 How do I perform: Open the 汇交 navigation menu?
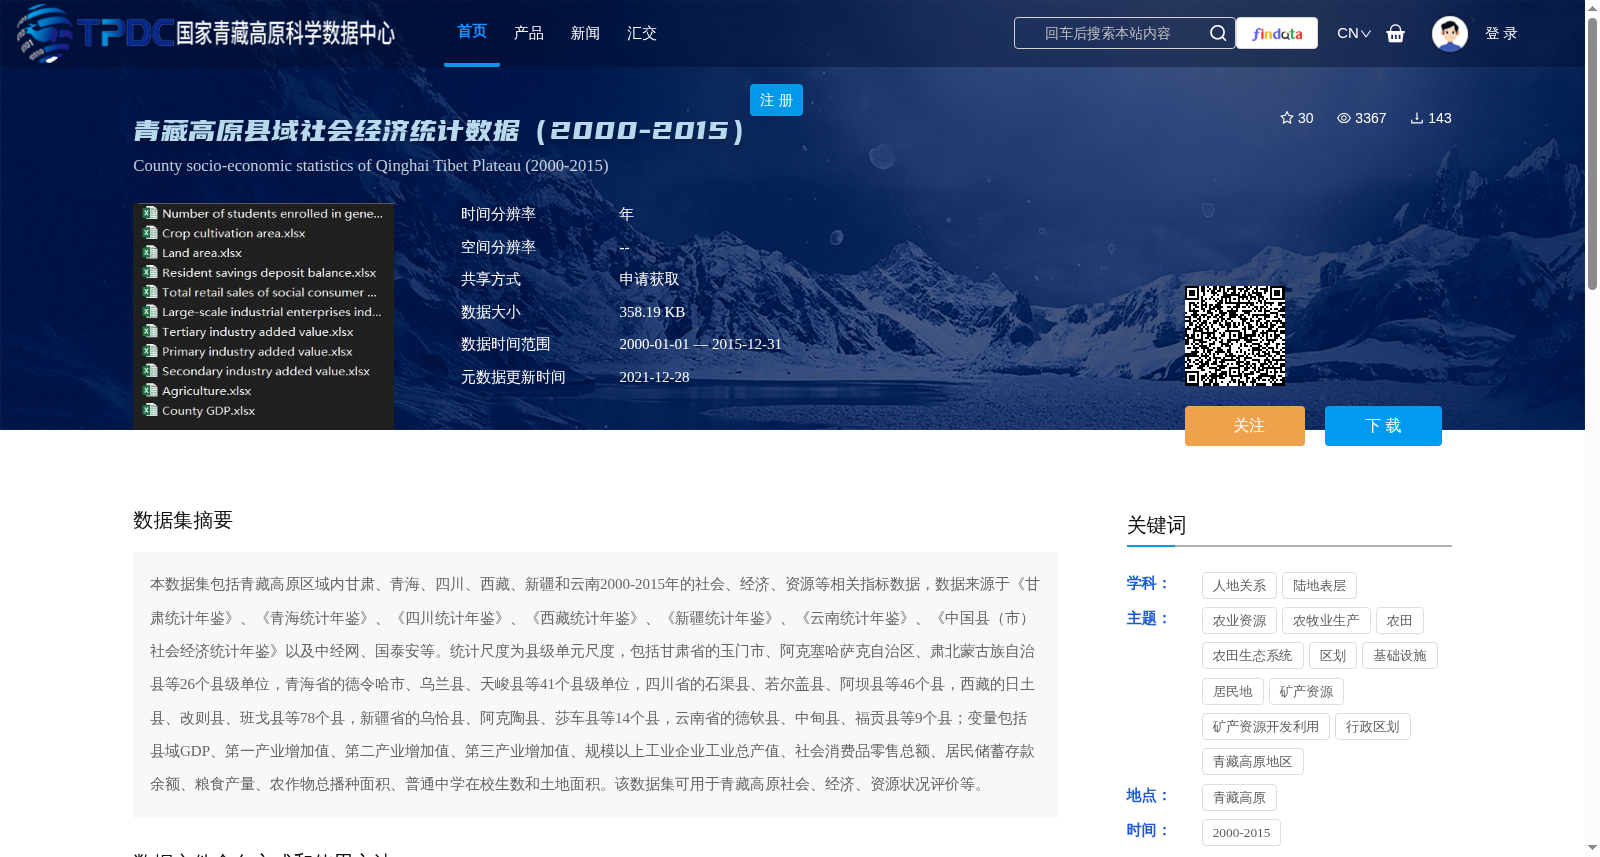pos(642,33)
